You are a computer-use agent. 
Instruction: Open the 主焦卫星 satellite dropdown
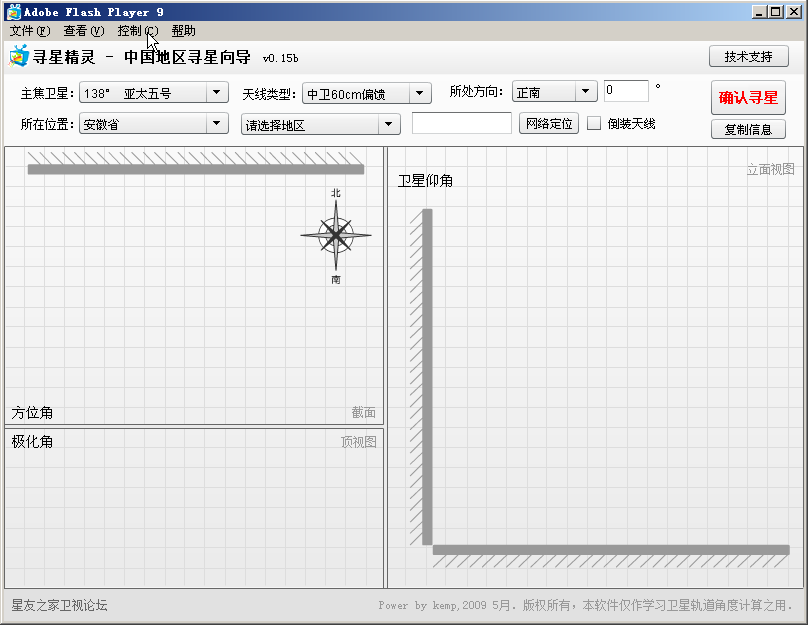click(219, 92)
